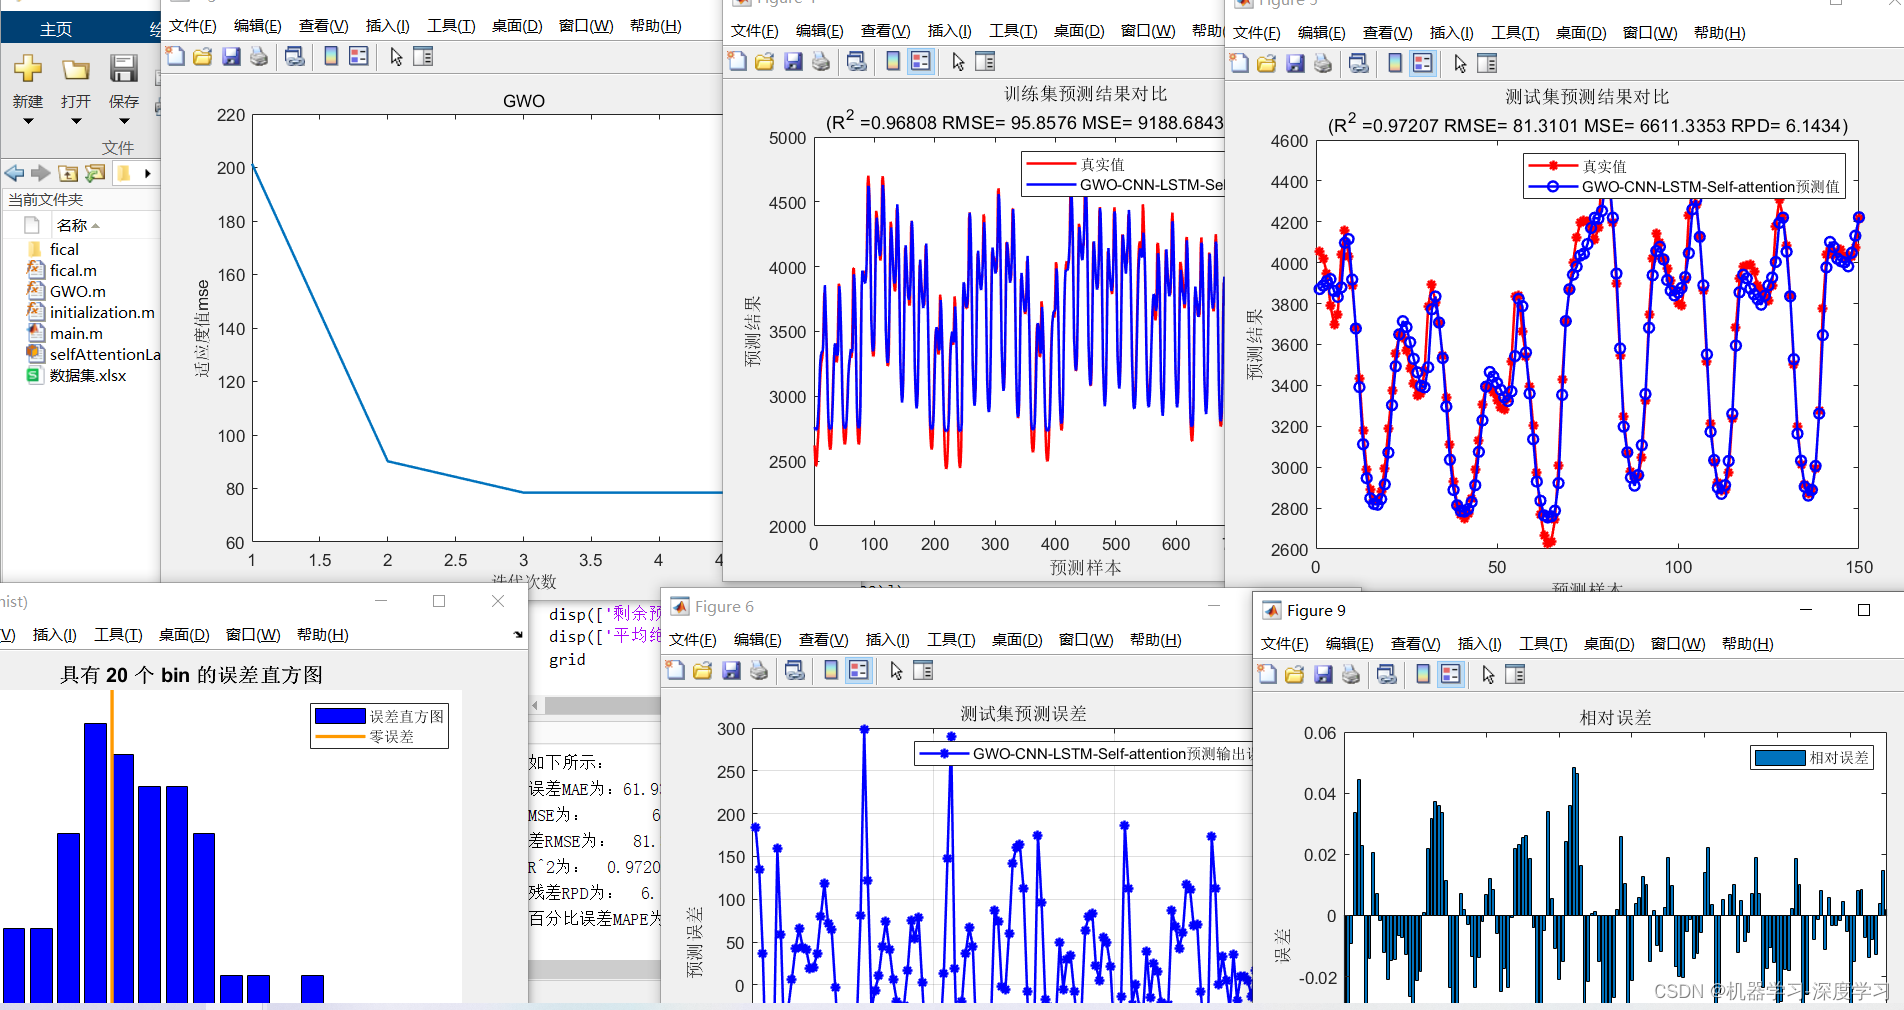This screenshot has height=1010, width=1904.
Task: Toggle Insert Legend in Figure 6 toolbar
Action: point(859,670)
